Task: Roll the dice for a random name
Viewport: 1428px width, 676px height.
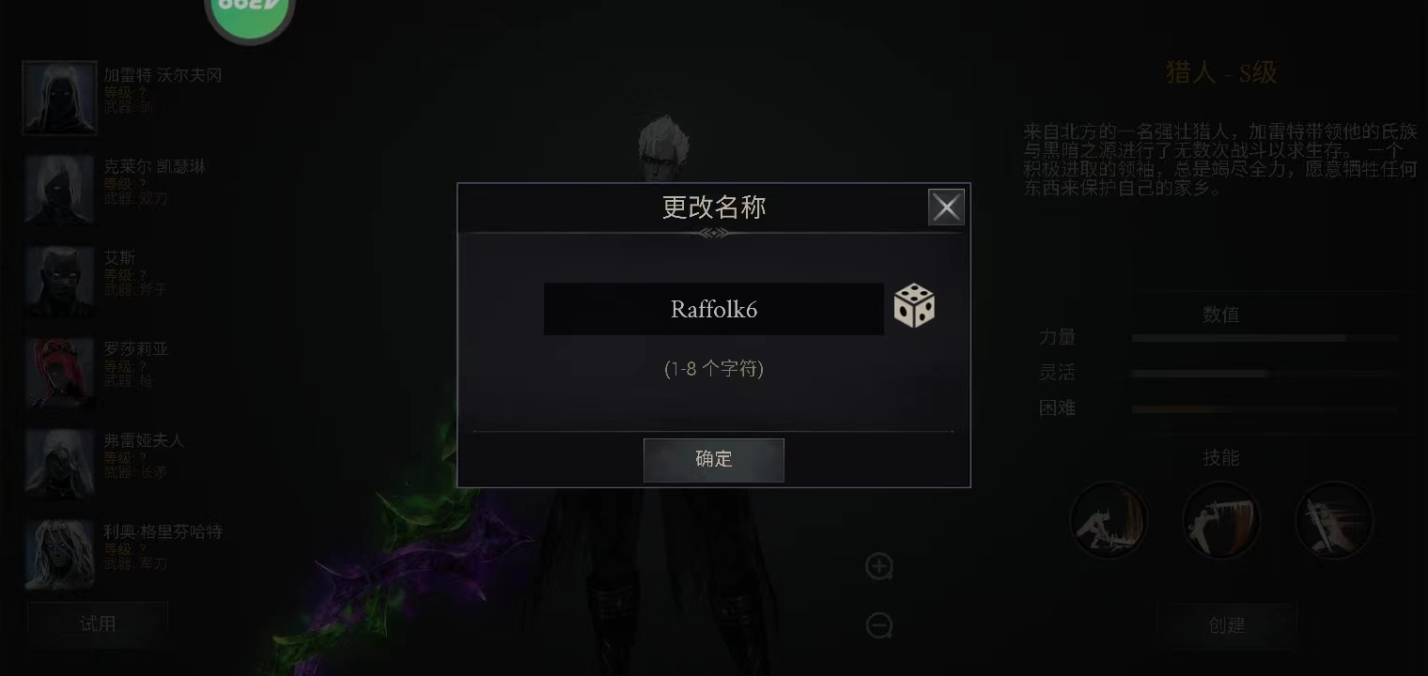Action: click(914, 306)
